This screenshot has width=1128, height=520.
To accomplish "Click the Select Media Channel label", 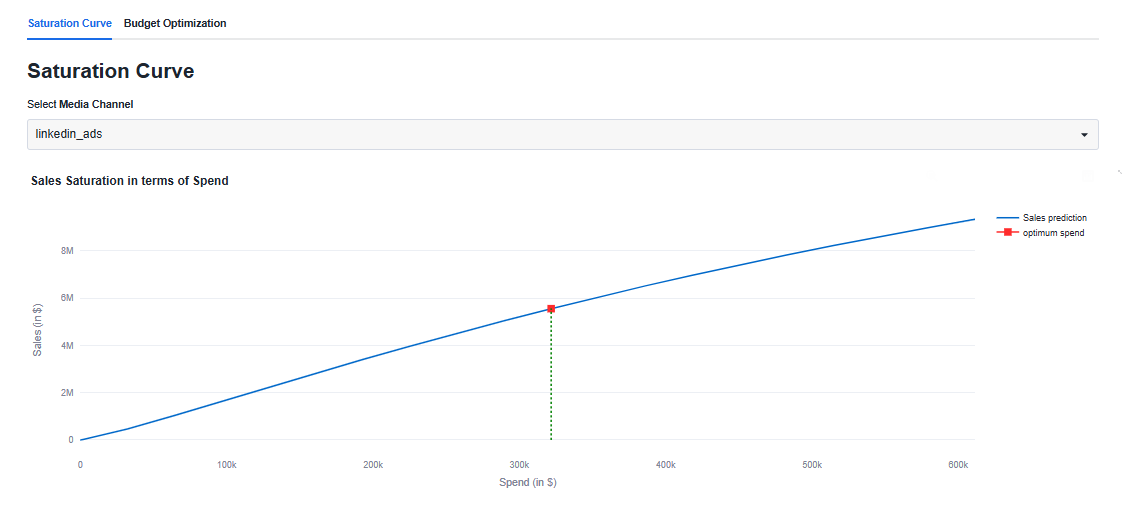I will 80,104.
